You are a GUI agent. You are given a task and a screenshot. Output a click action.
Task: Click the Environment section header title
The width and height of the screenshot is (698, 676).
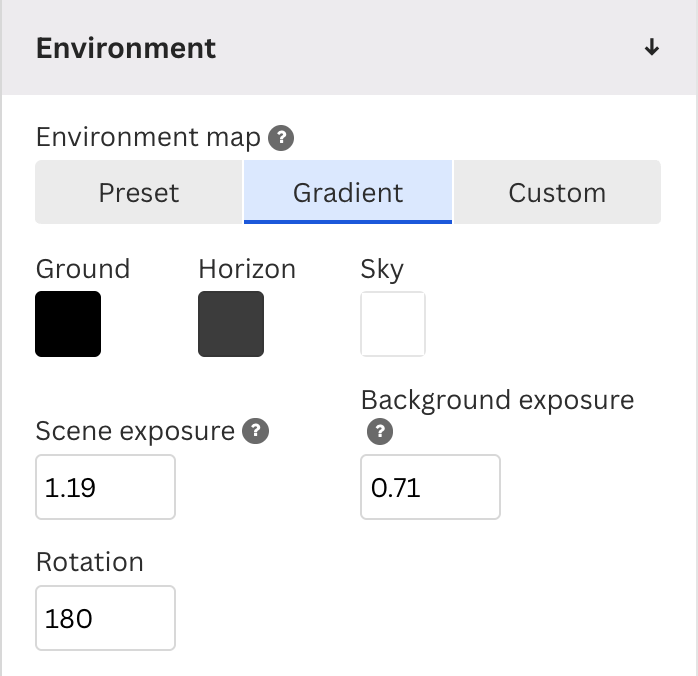(x=126, y=48)
